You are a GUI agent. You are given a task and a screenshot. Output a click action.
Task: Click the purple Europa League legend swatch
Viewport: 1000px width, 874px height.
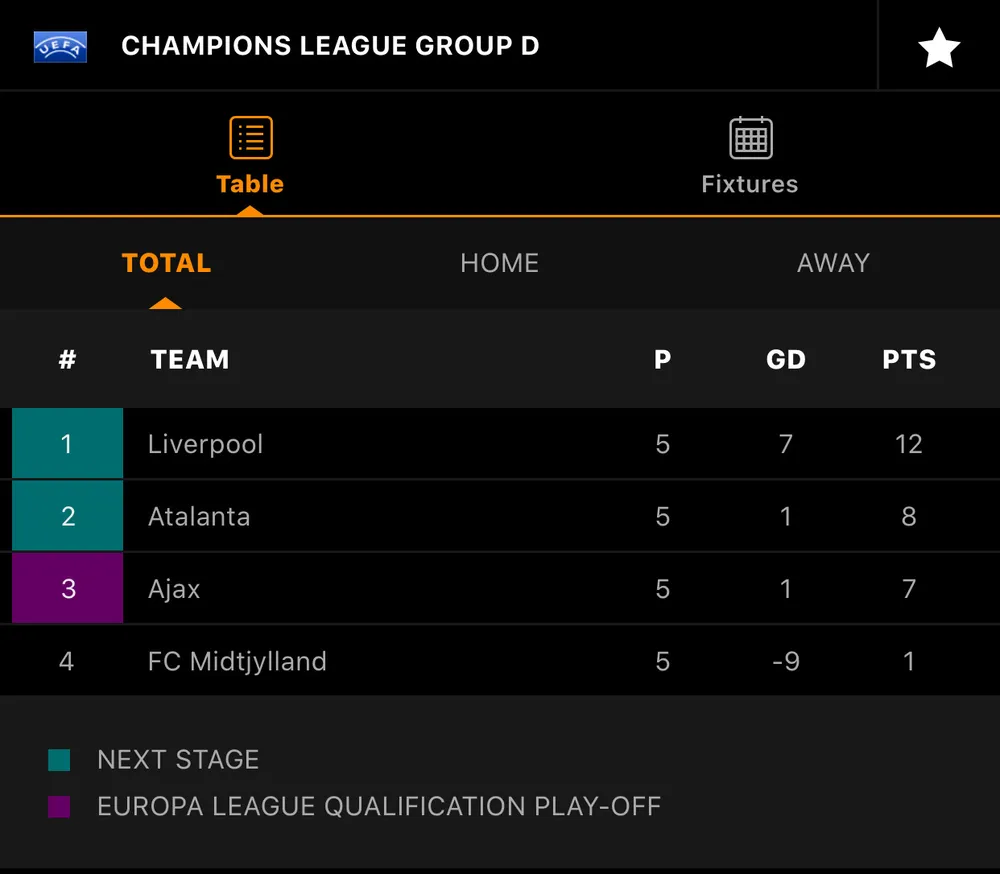(x=59, y=807)
